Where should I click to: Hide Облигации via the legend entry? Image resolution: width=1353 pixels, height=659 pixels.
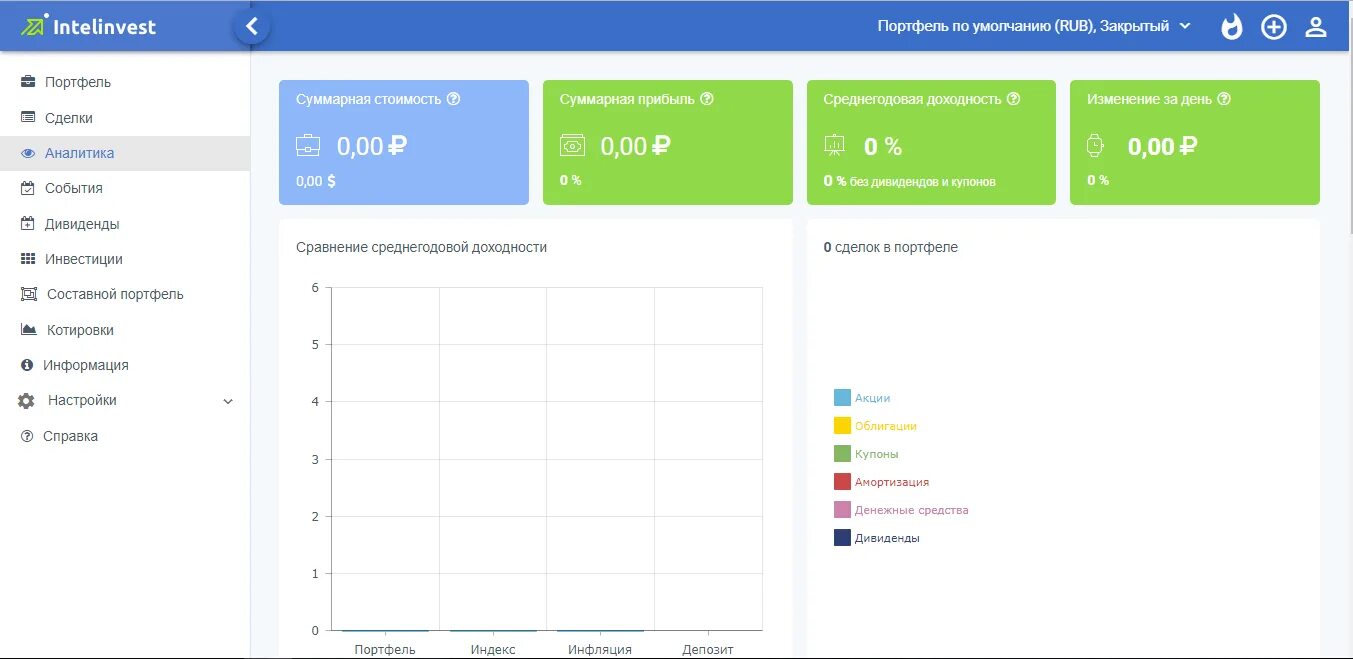click(x=882, y=425)
